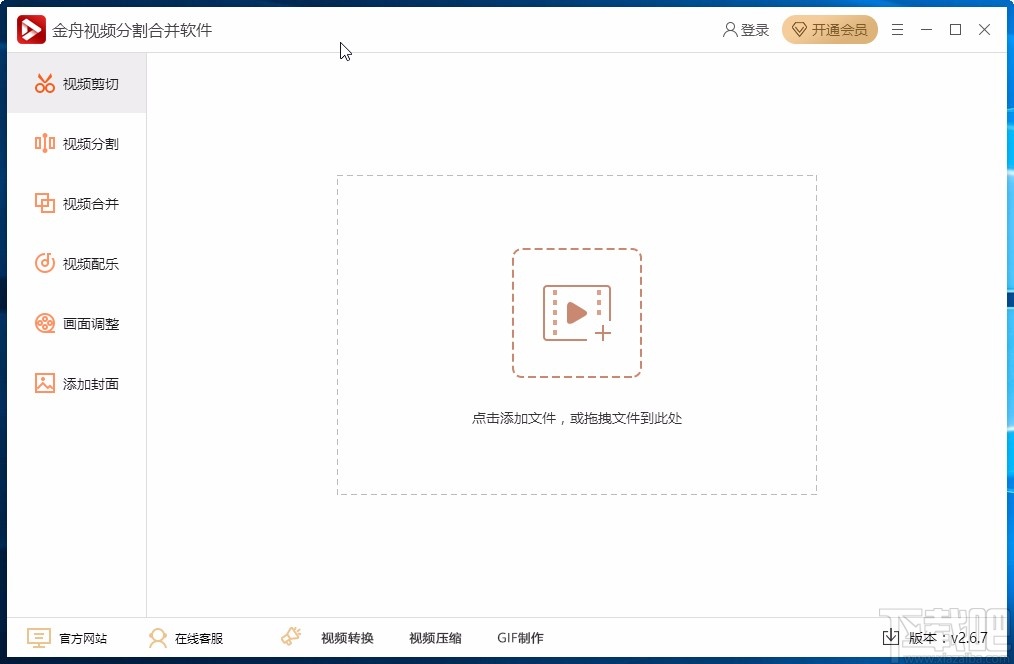Switch to the 视频合并 merge tab
This screenshot has width=1014, height=664.
[x=77, y=204]
